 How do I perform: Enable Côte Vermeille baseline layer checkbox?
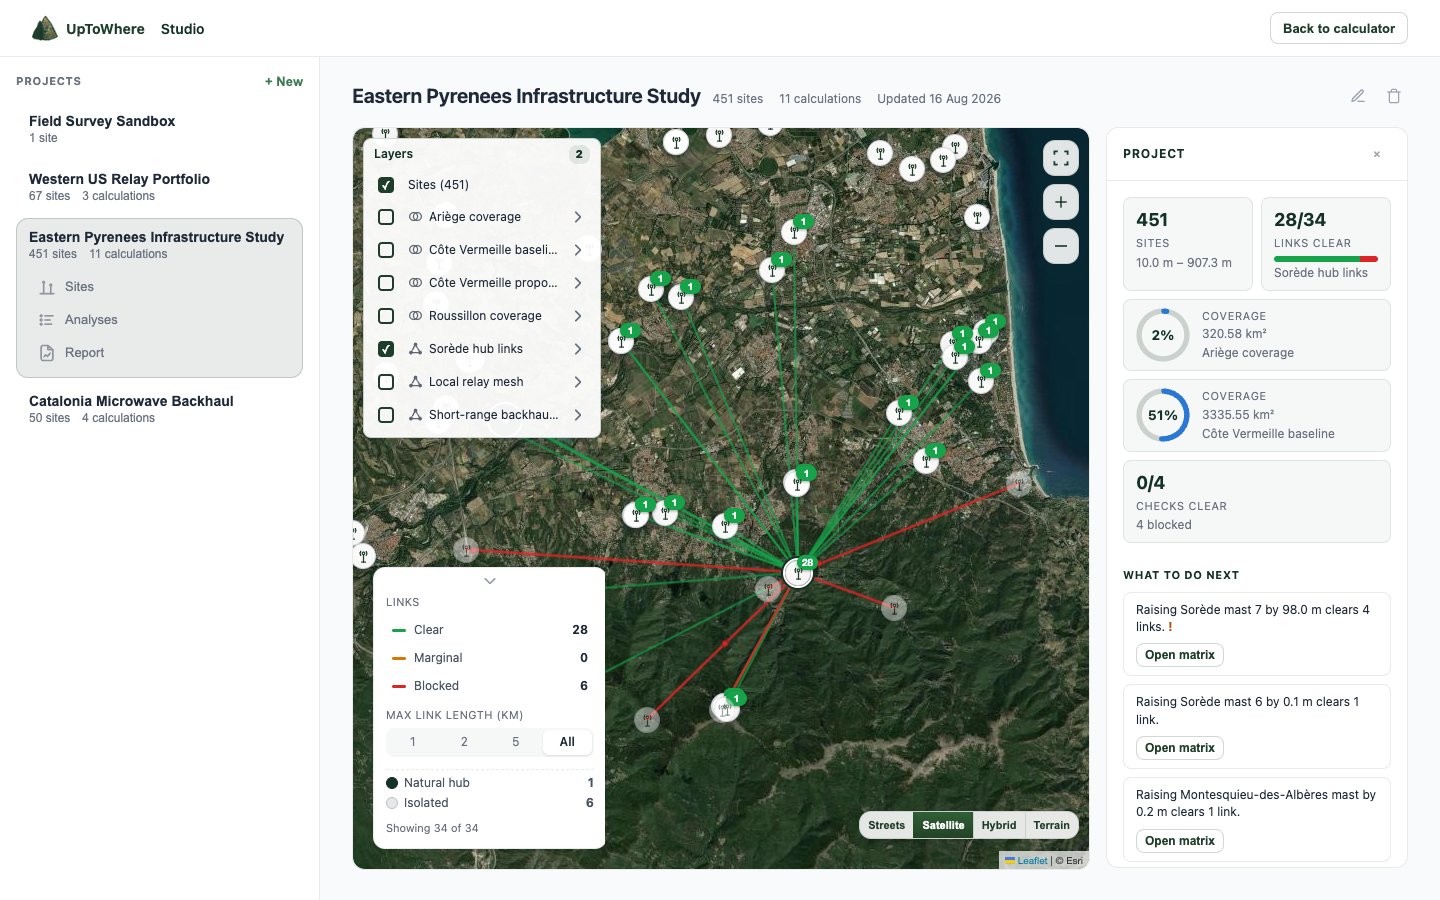click(386, 250)
